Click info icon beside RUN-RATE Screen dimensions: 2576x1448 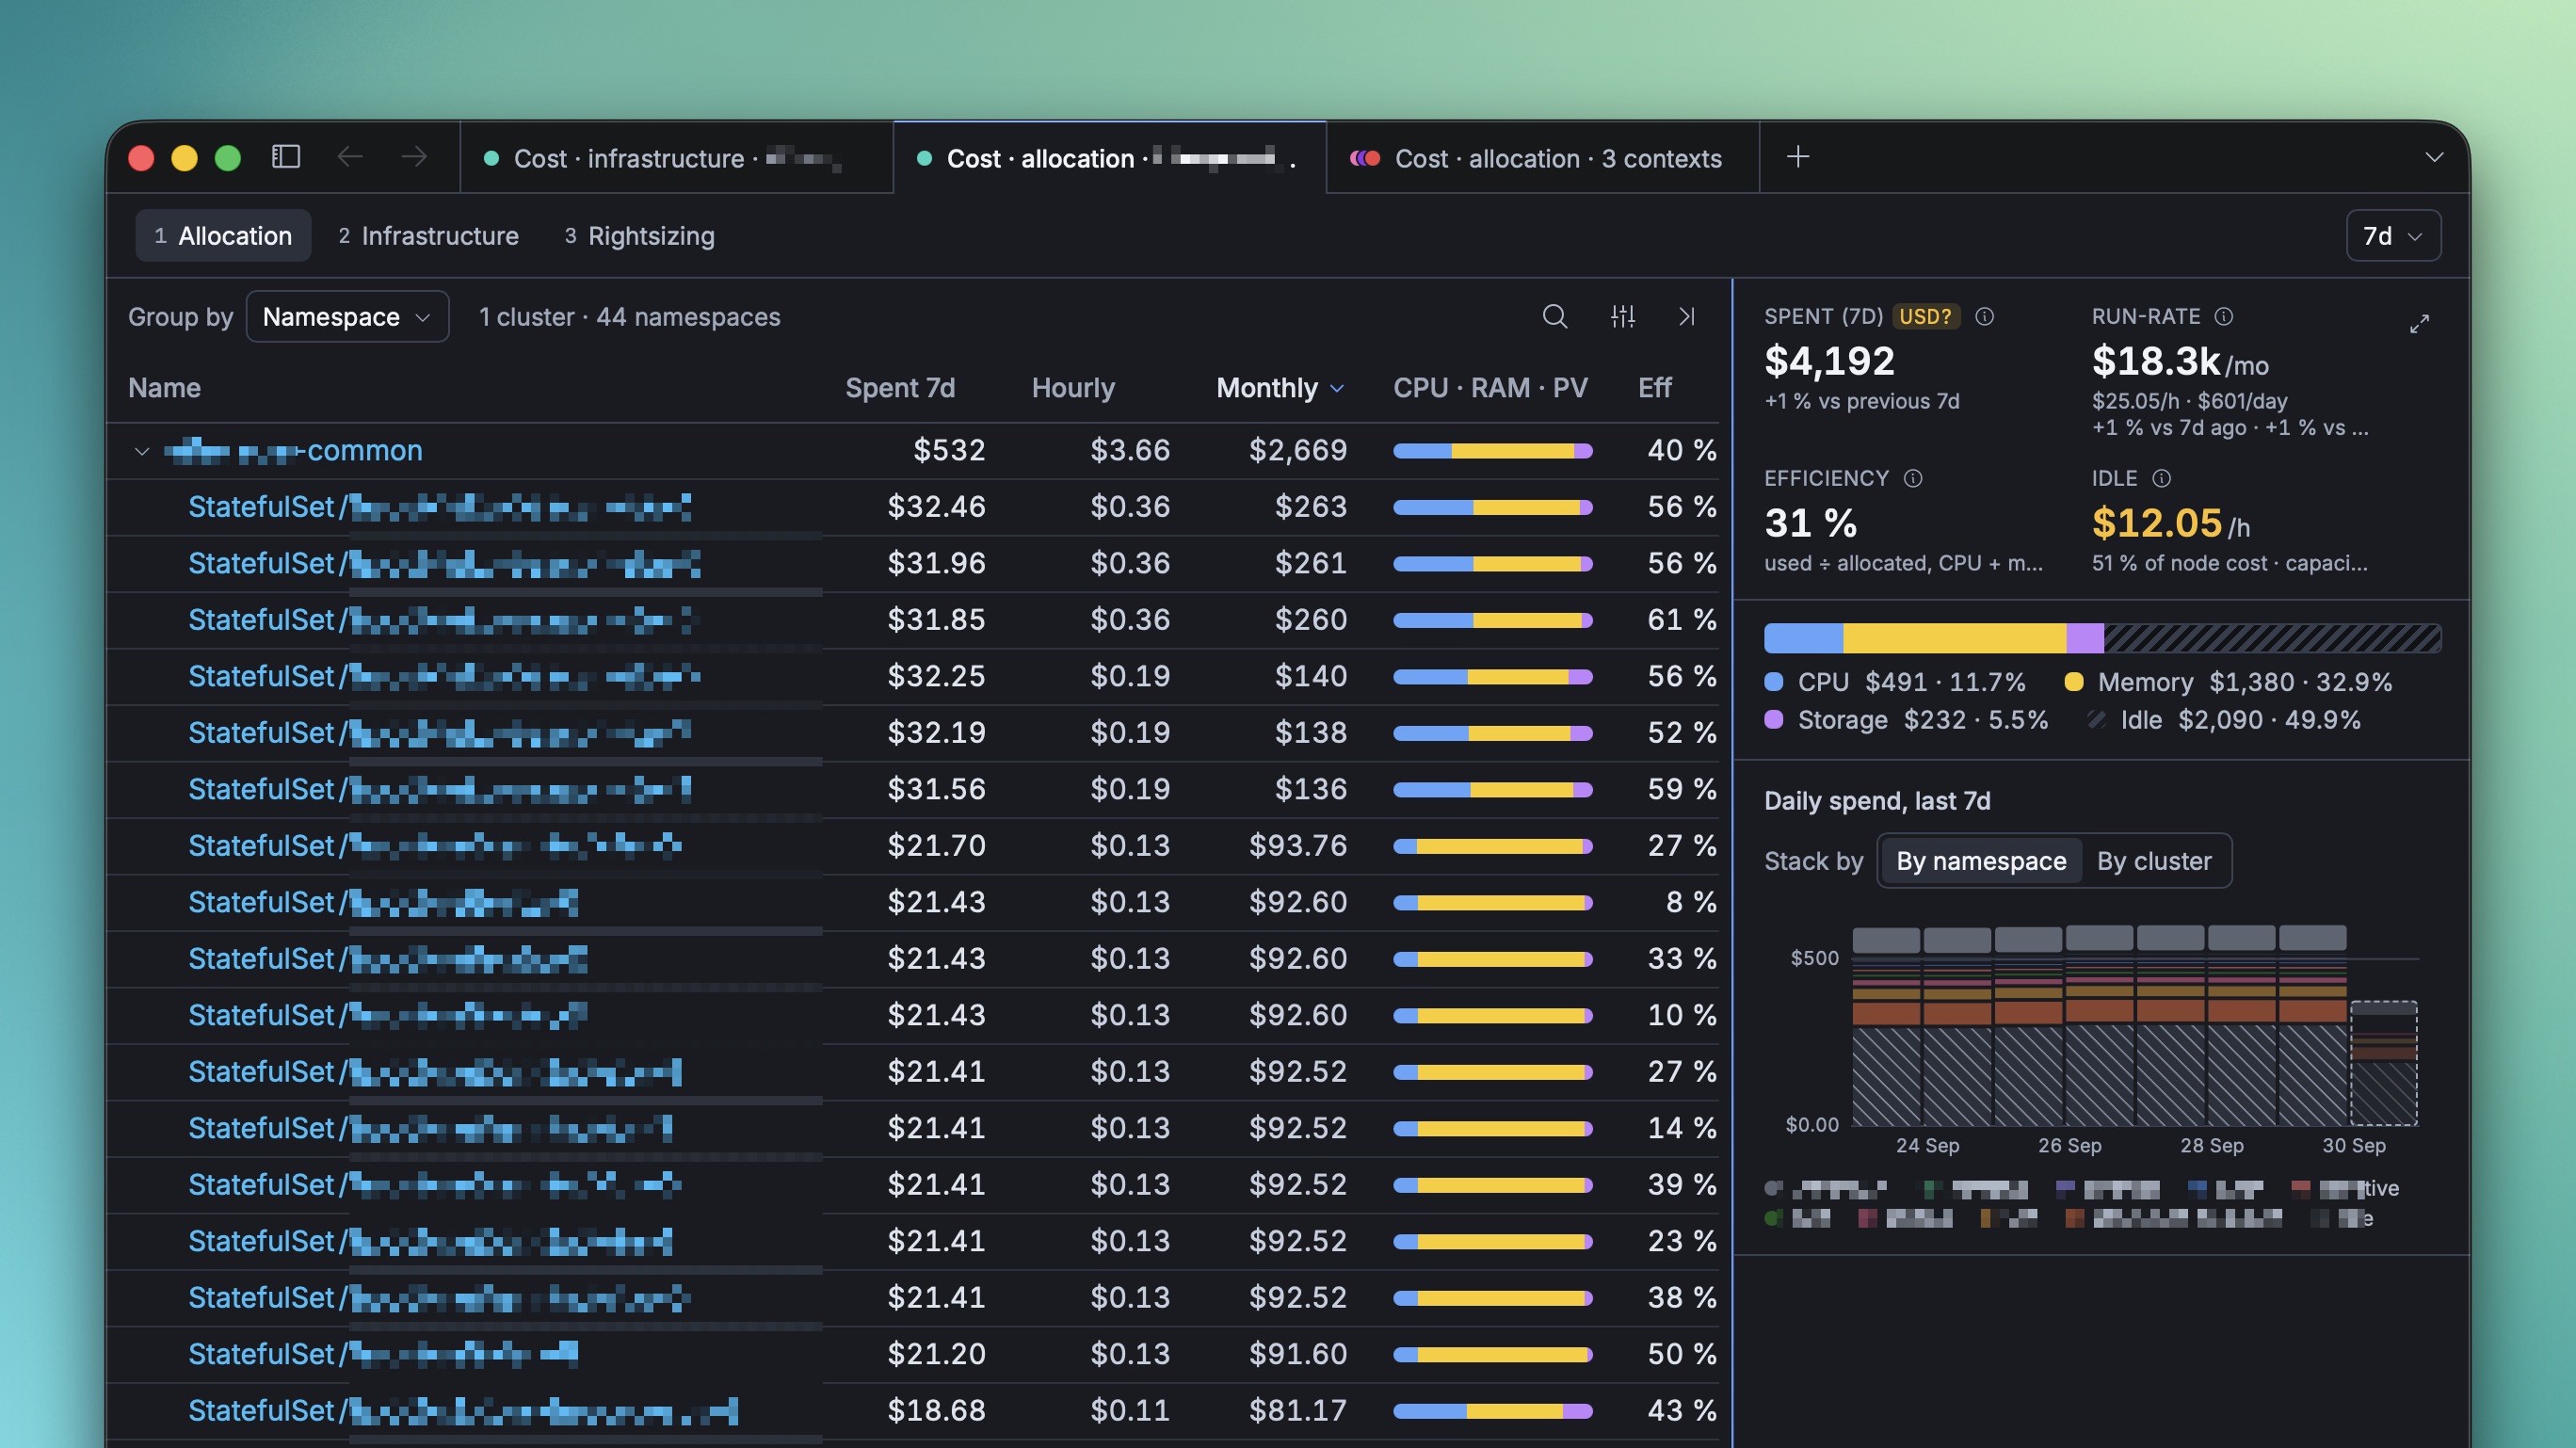click(2224, 317)
